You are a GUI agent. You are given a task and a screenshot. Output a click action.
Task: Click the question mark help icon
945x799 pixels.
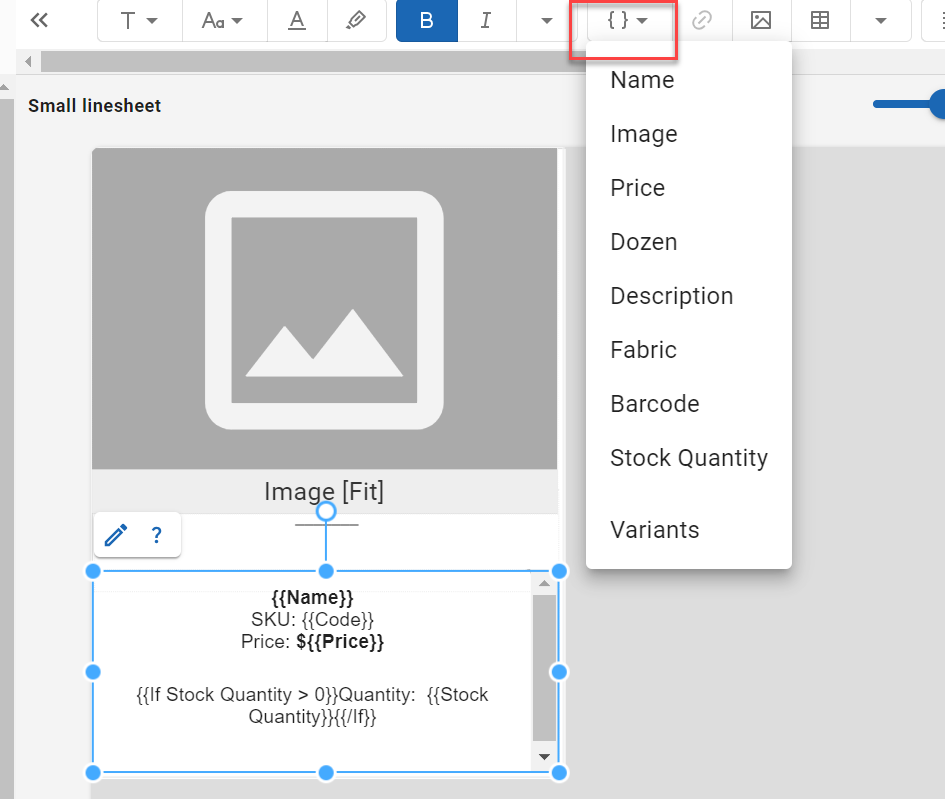click(157, 535)
